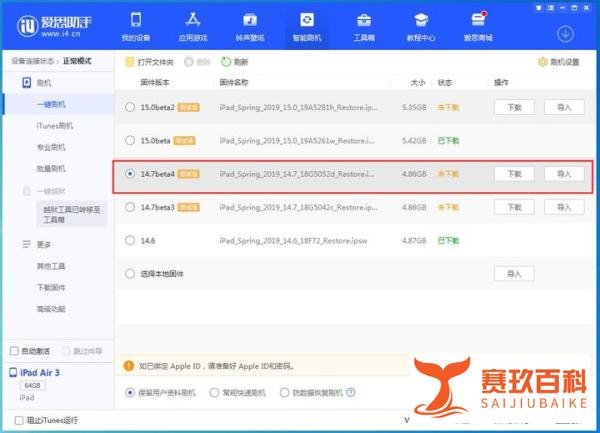Screen dimensions: 600x433
Task: Click the iPad_Spring_2019_14.6_18F72_Restore.ipsw filename
Action: [x=293, y=241]
